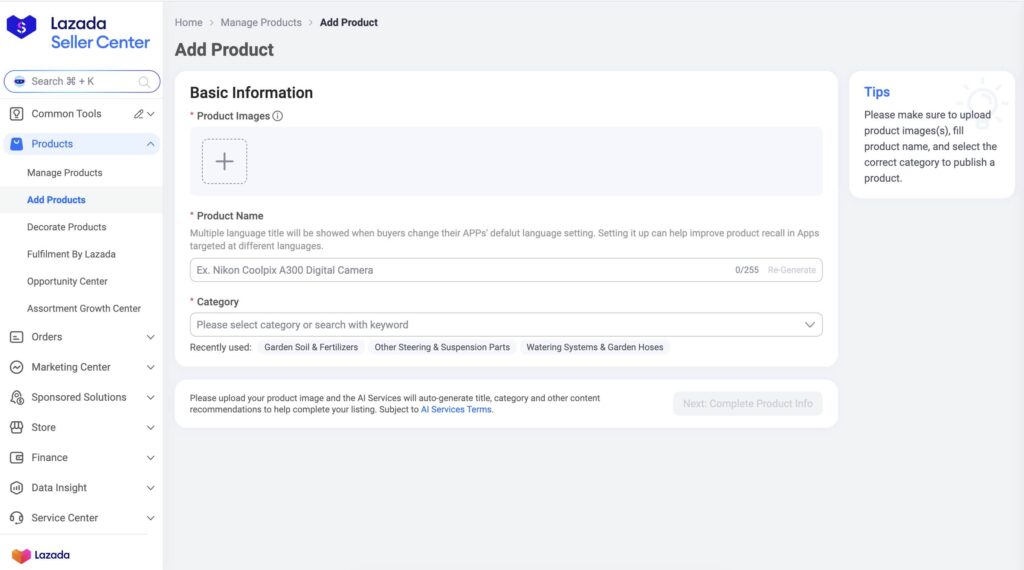The height and width of the screenshot is (570, 1024).
Task: Click the Marketing Center label
Action: tap(71, 367)
